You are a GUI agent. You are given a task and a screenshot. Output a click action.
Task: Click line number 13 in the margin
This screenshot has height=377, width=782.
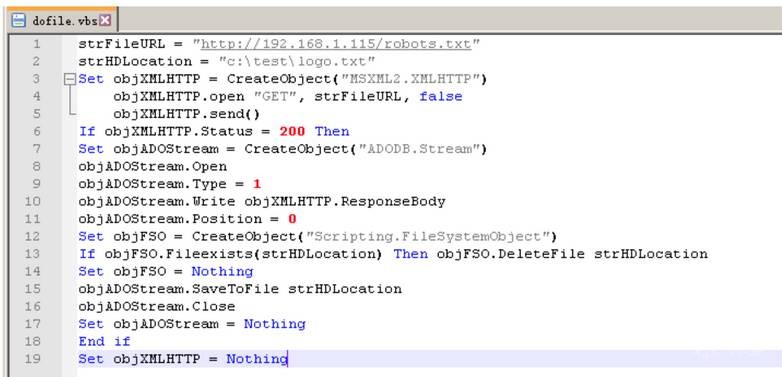coord(32,254)
